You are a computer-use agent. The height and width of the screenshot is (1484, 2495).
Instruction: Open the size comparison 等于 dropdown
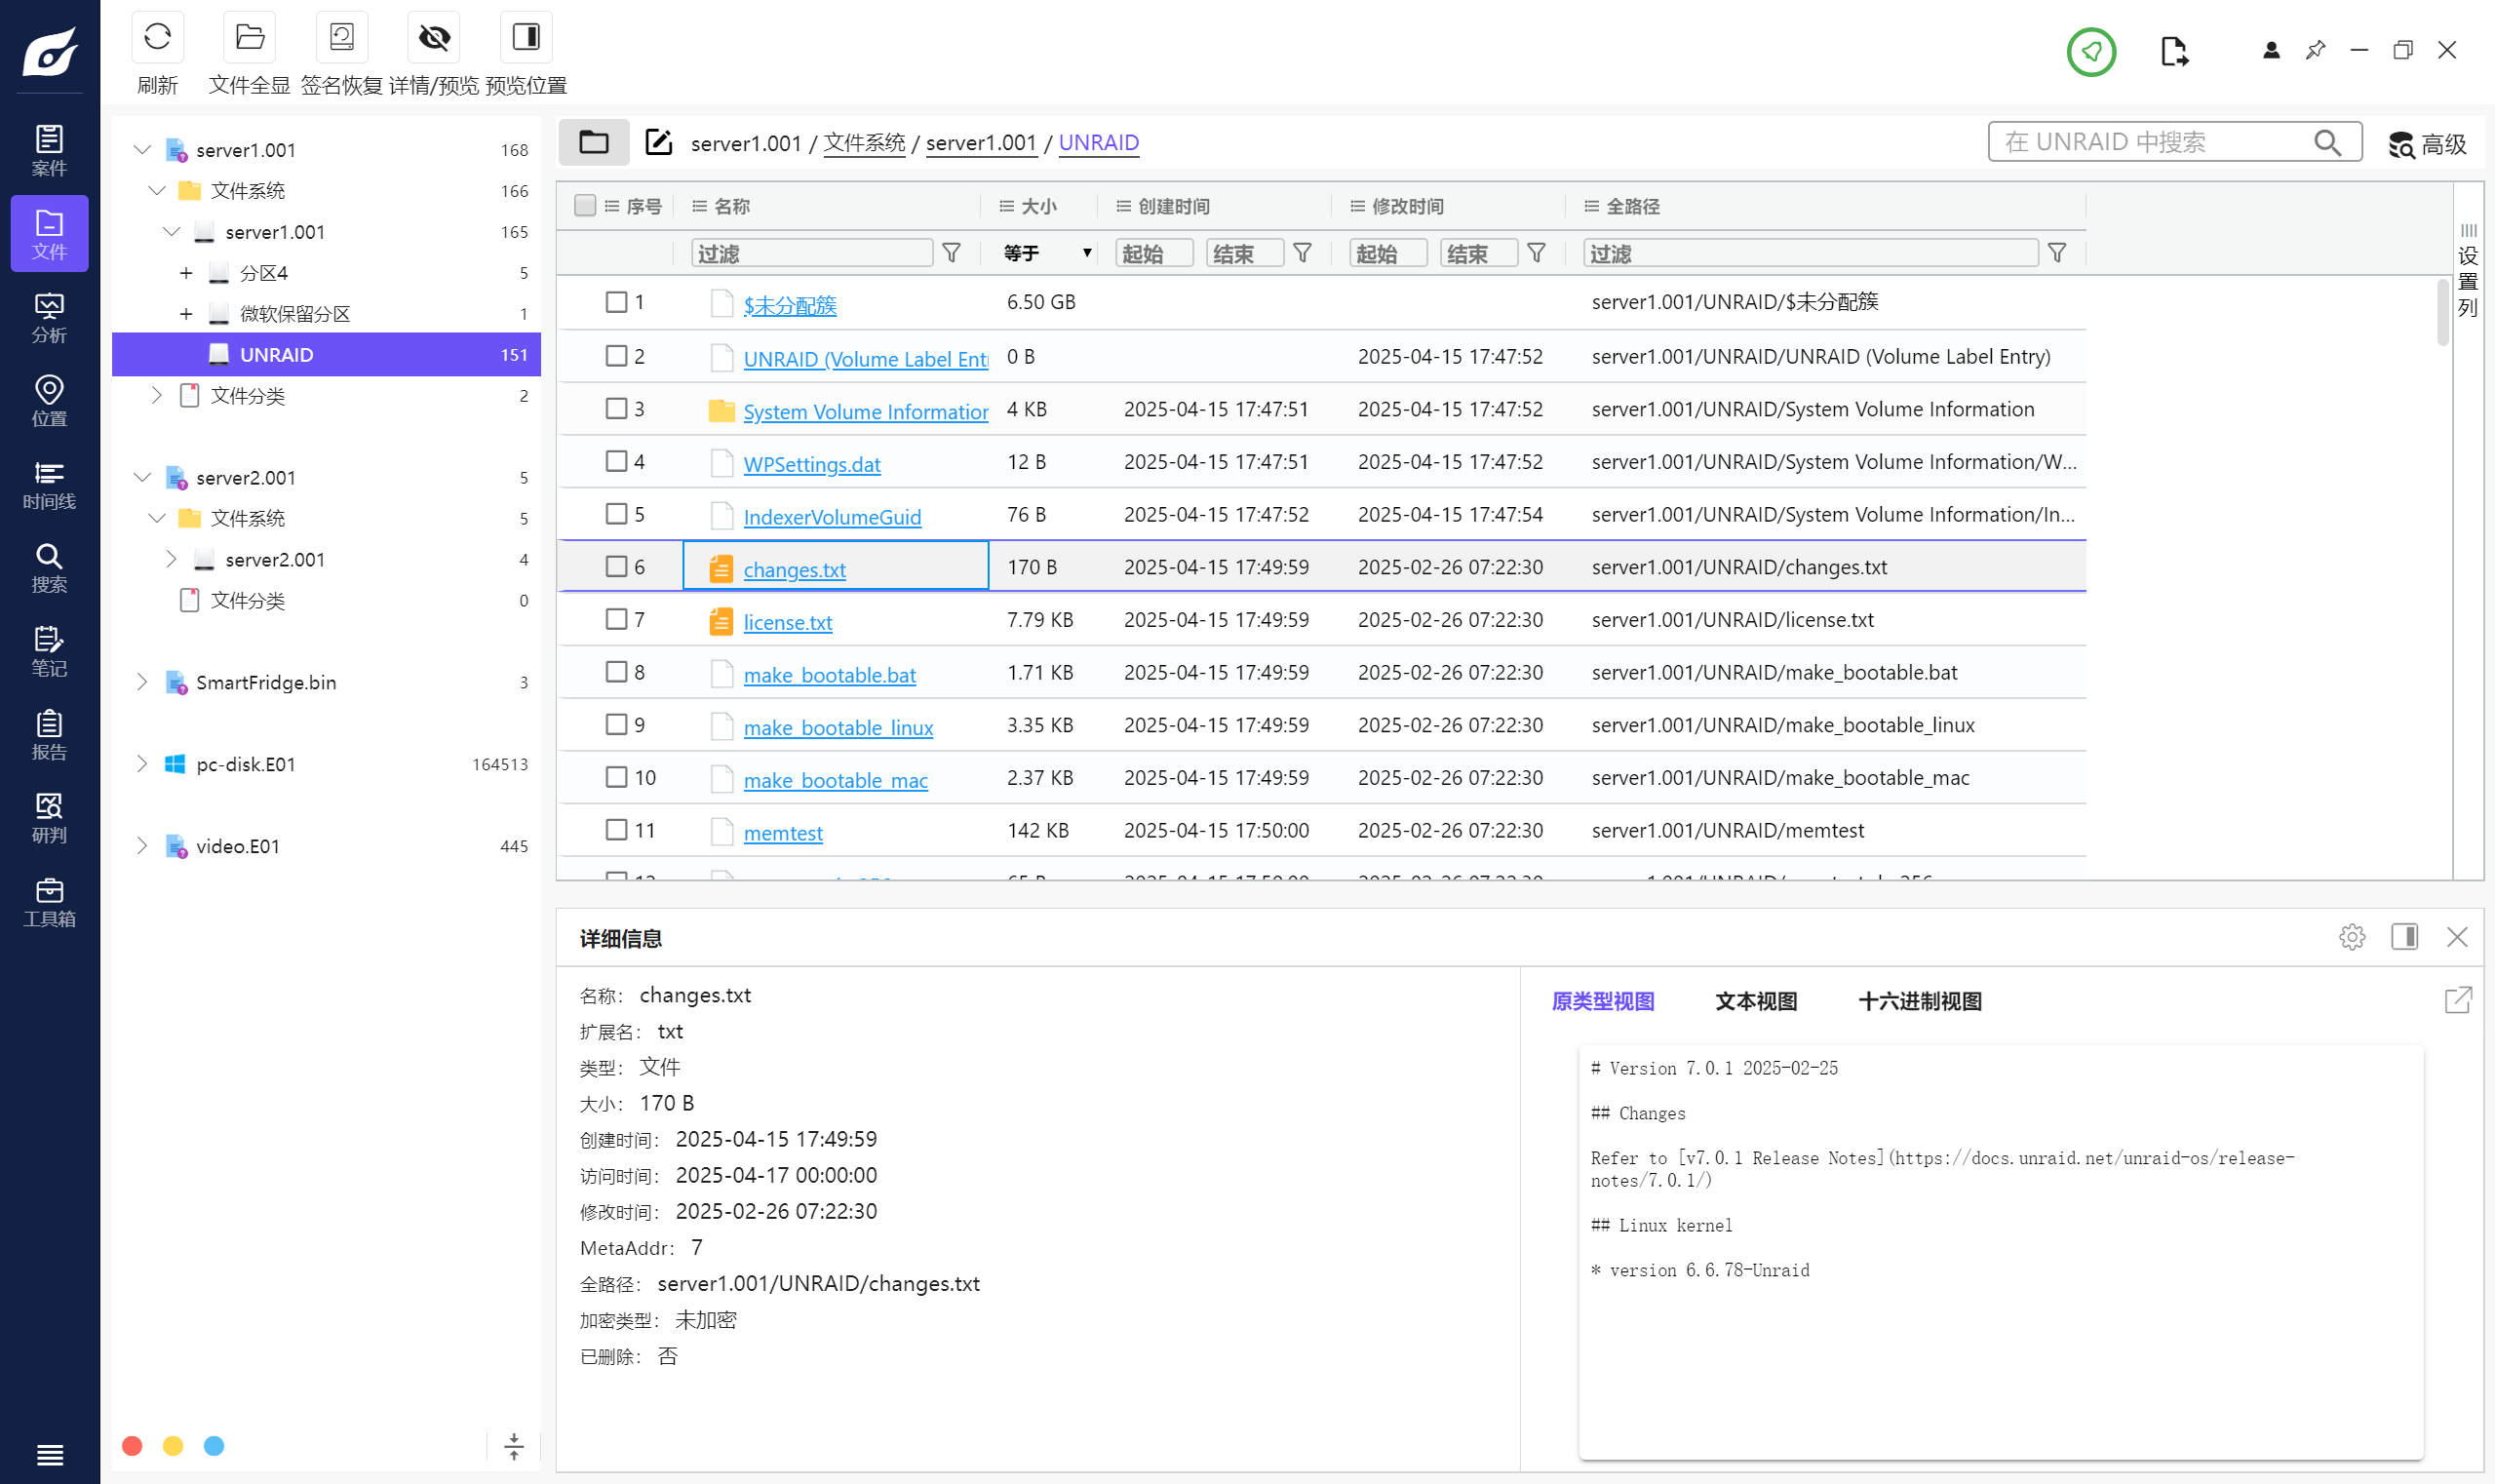coord(1047,253)
